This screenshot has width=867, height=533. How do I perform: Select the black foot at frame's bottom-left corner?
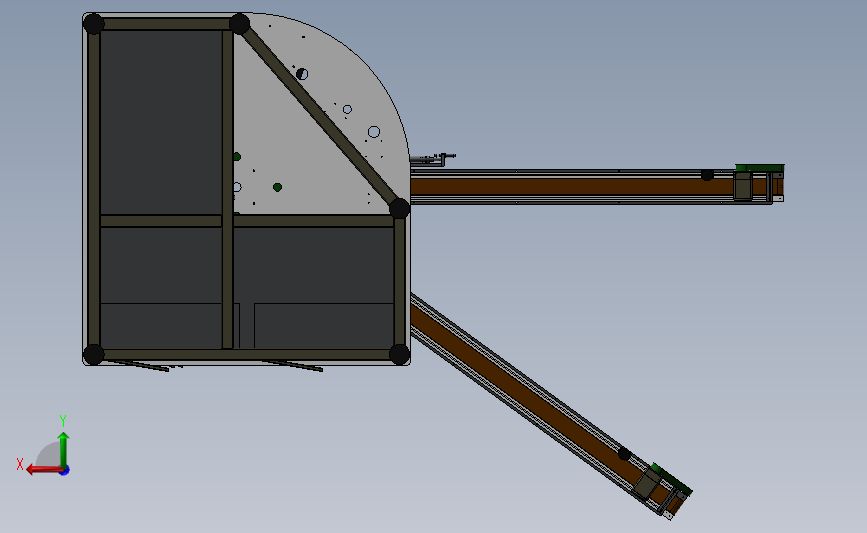tap(93, 354)
